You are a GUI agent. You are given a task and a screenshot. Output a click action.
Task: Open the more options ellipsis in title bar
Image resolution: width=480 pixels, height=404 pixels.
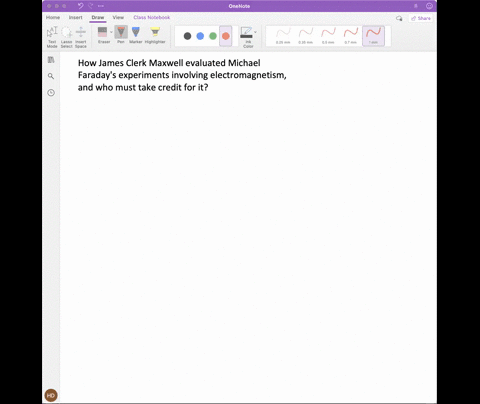point(101,6)
